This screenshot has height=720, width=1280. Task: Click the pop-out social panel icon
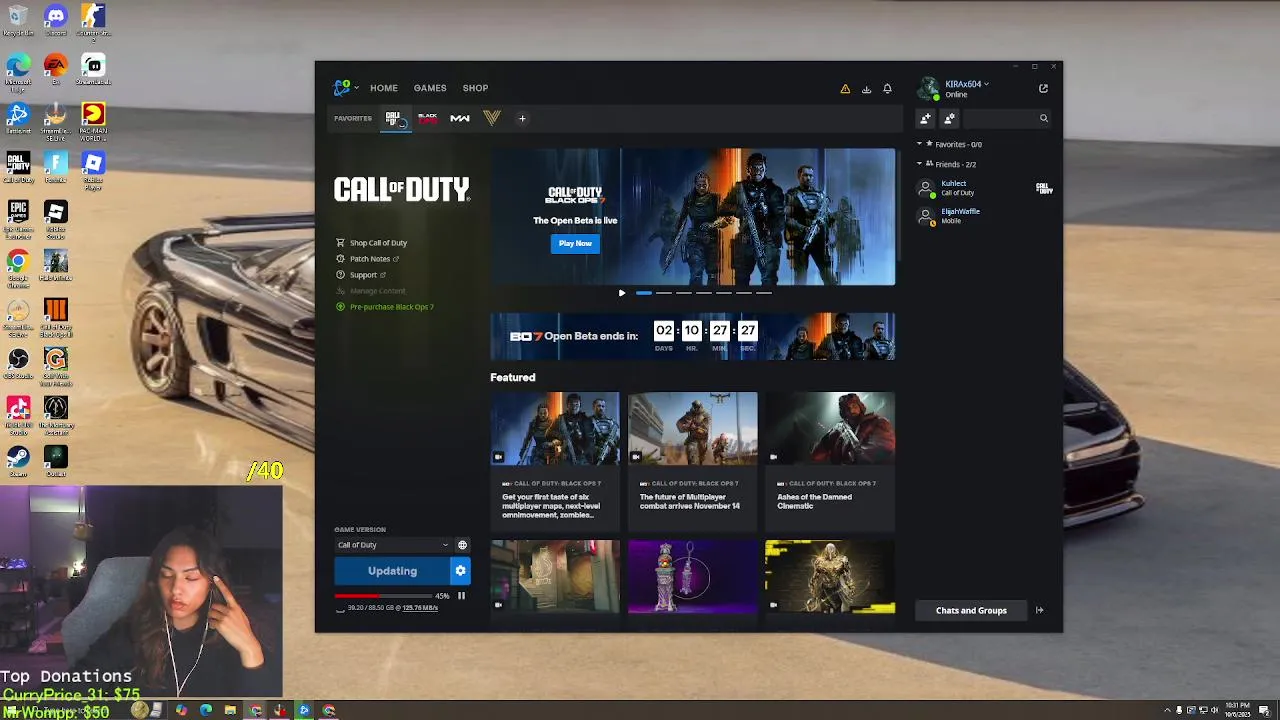(1043, 88)
